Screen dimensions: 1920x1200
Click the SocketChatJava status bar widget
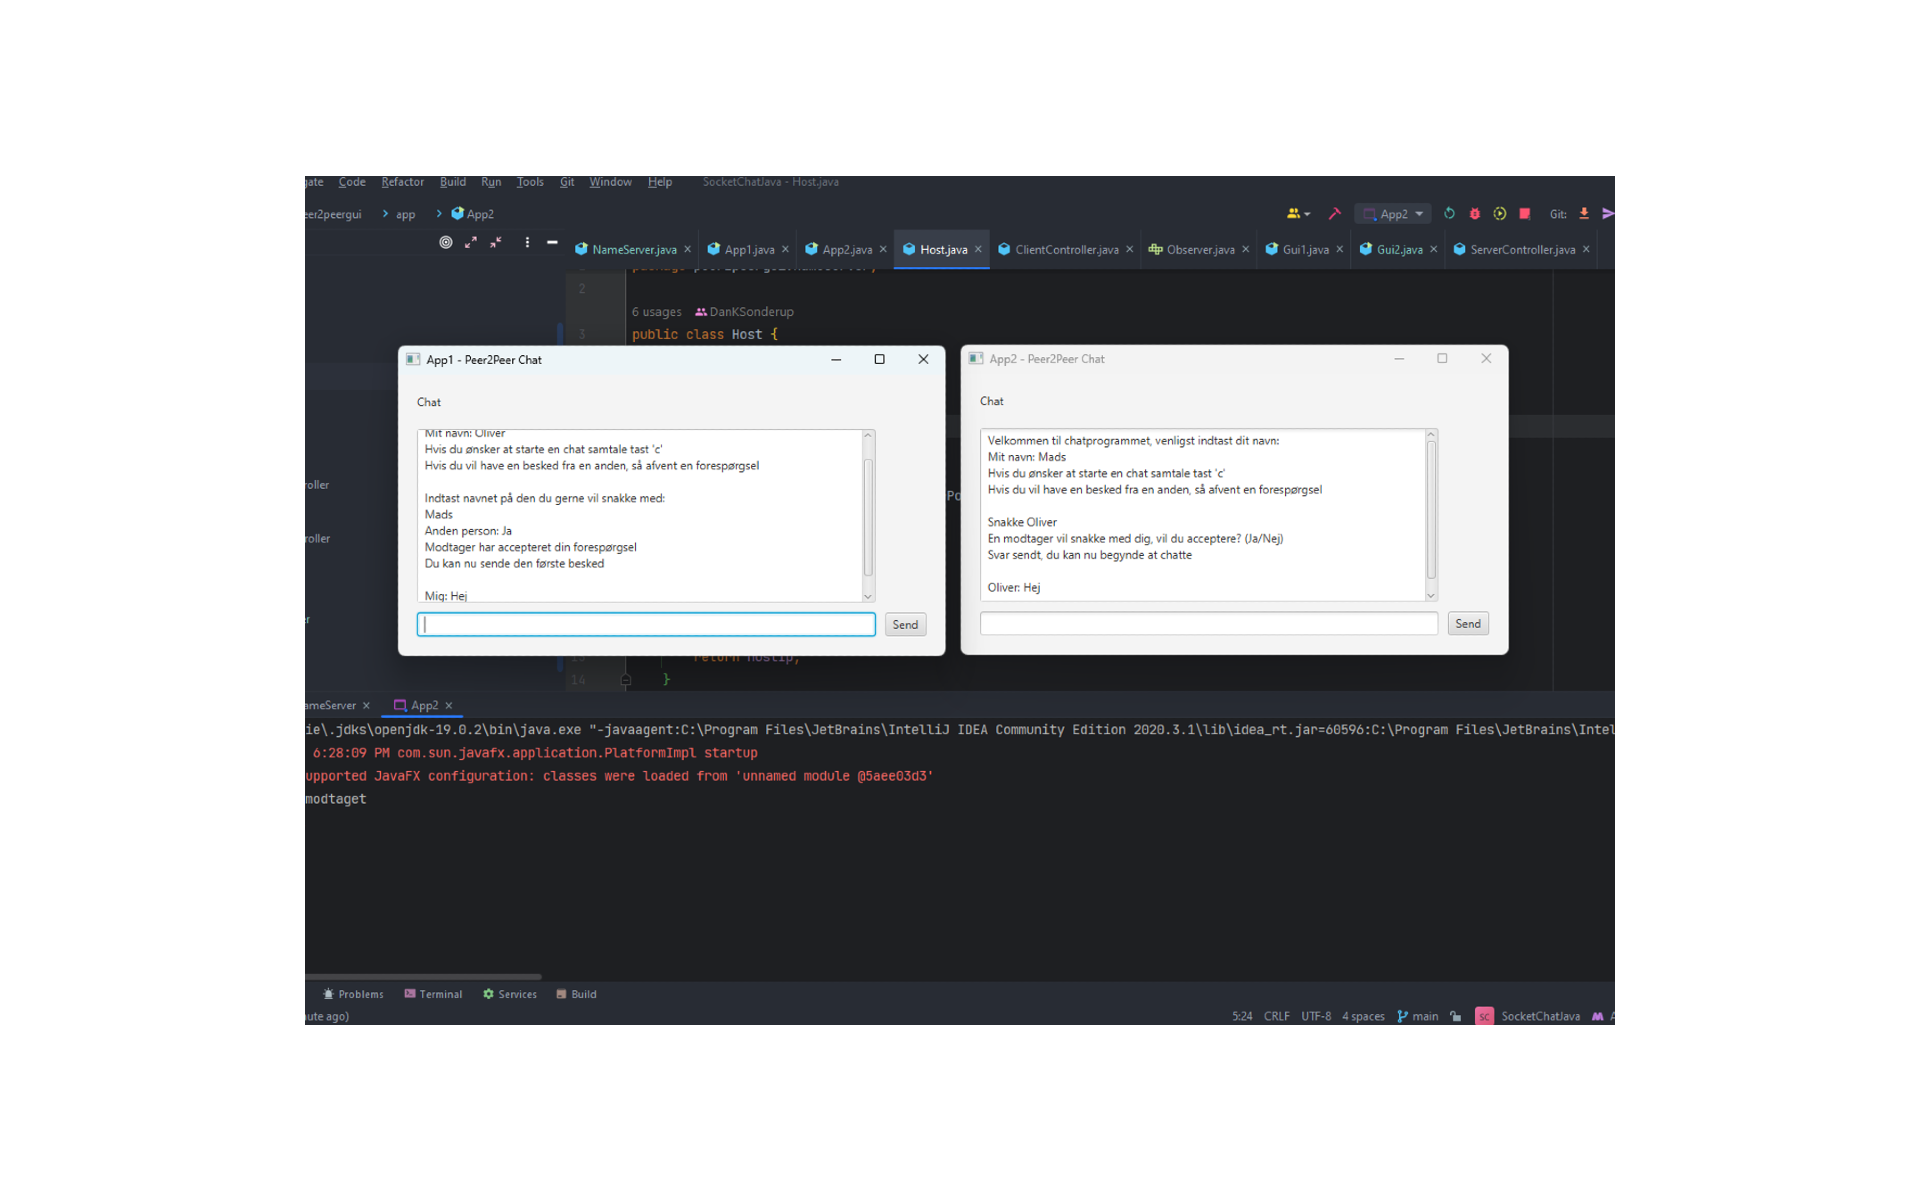tap(1528, 1017)
